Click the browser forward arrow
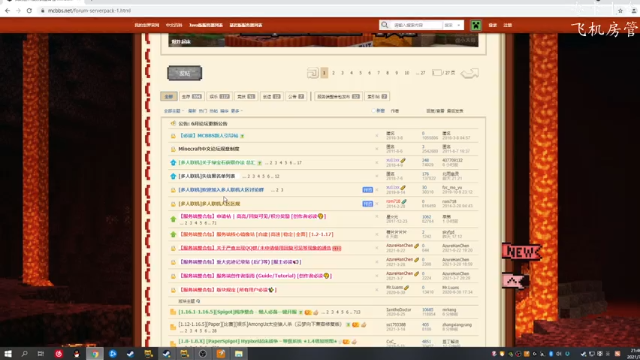 (18, 11)
